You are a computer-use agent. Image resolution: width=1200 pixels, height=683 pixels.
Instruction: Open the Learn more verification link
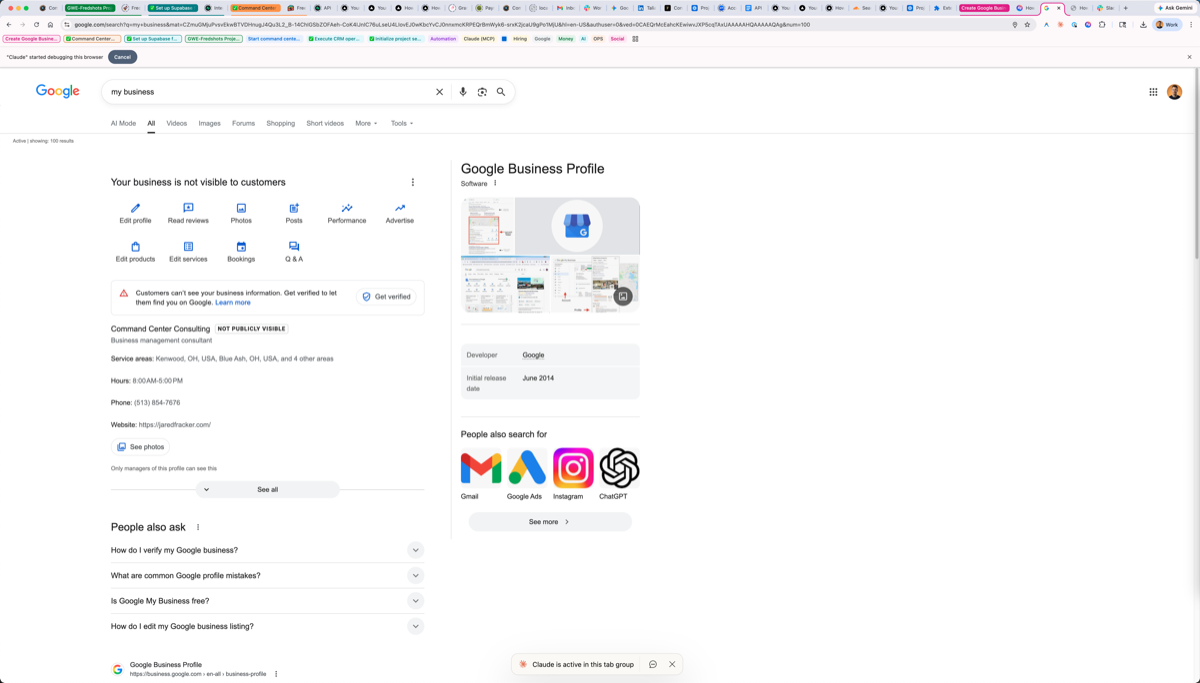tap(233, 302)
